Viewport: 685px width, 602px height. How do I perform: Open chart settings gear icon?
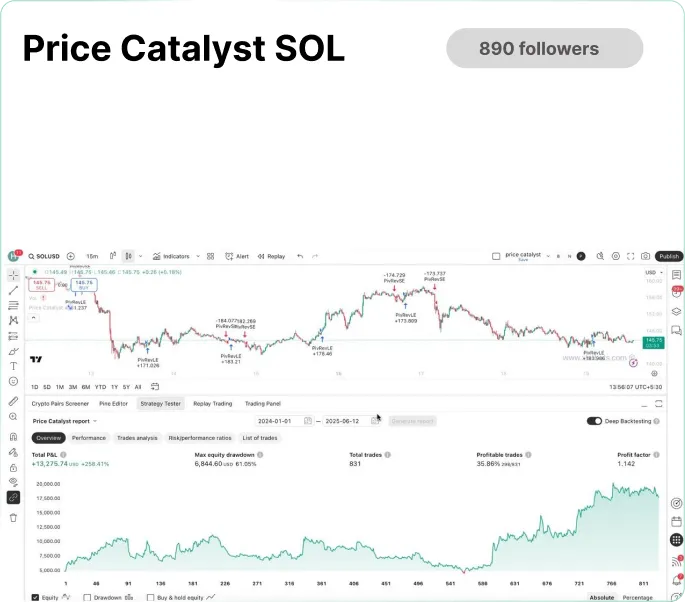click(616, 256)
